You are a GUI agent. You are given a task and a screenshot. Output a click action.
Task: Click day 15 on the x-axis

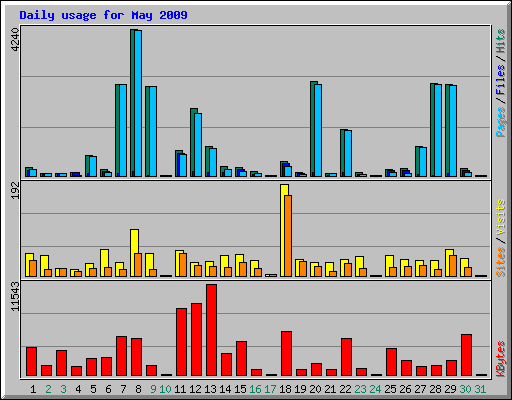(x=240, y=389)
